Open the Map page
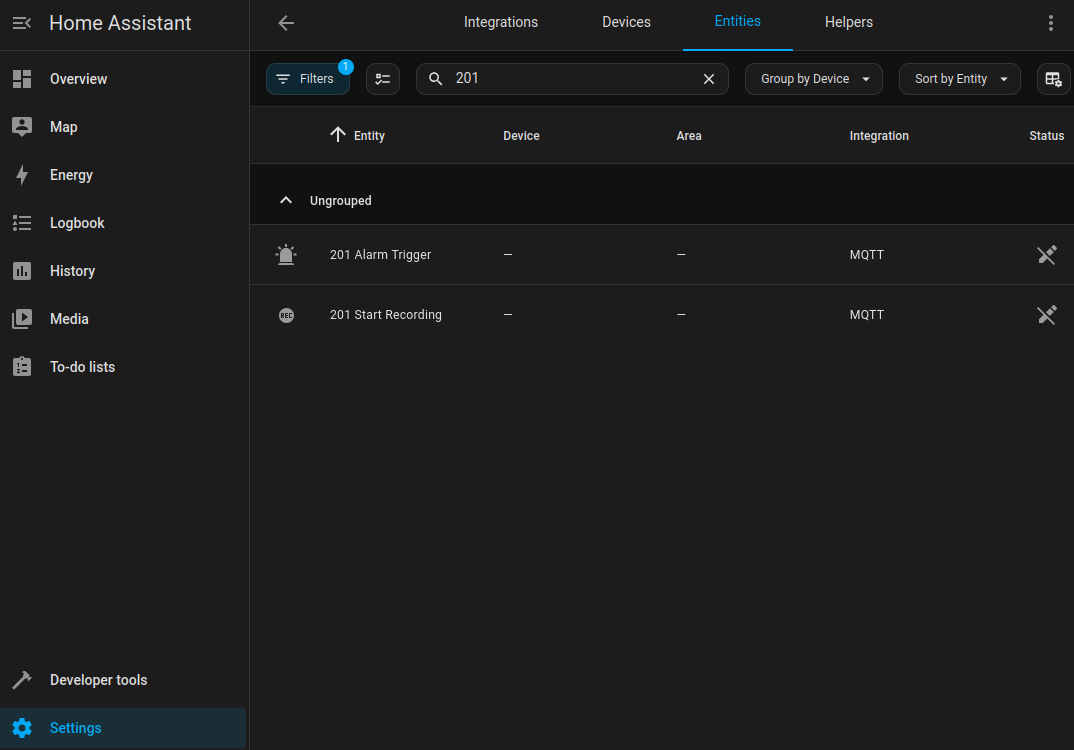 click(x=123, y=127)
